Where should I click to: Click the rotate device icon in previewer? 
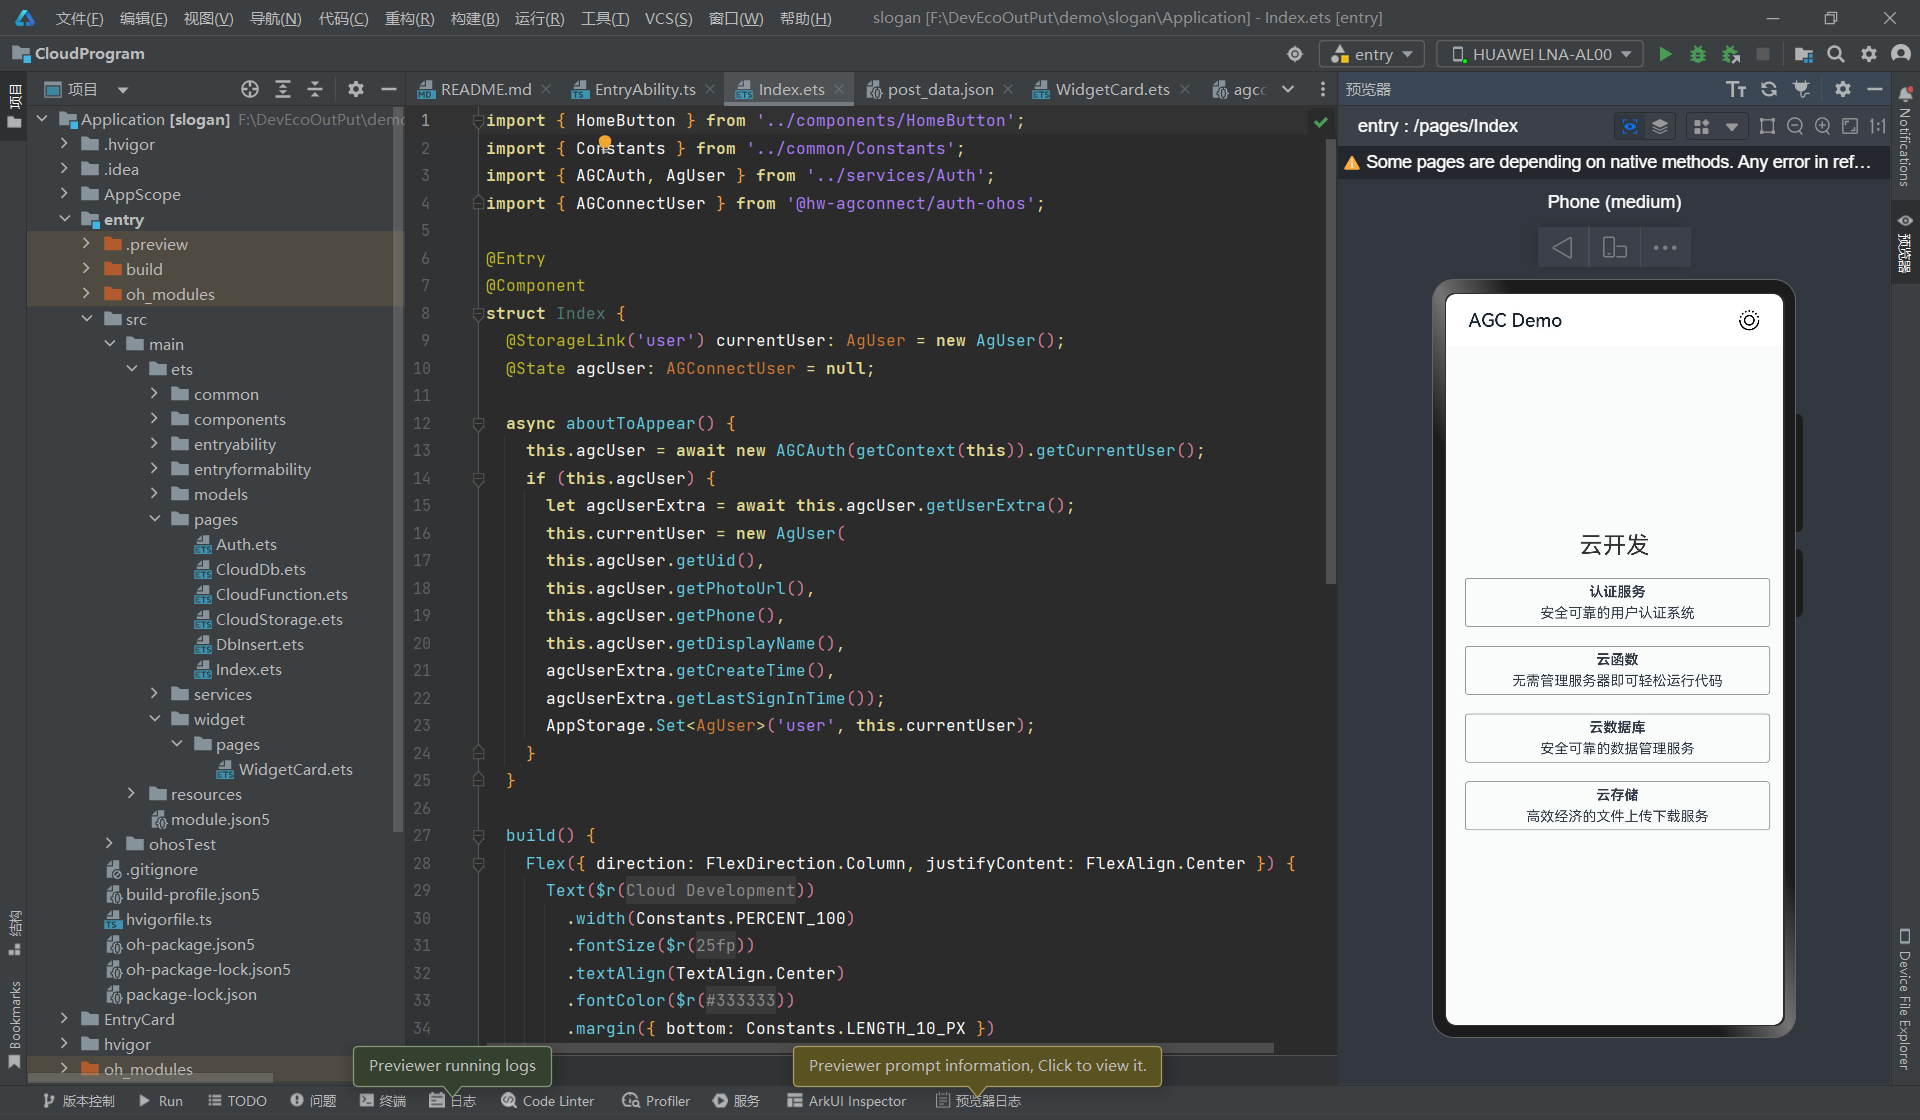pyautogui.click(x=1614, y=248)
